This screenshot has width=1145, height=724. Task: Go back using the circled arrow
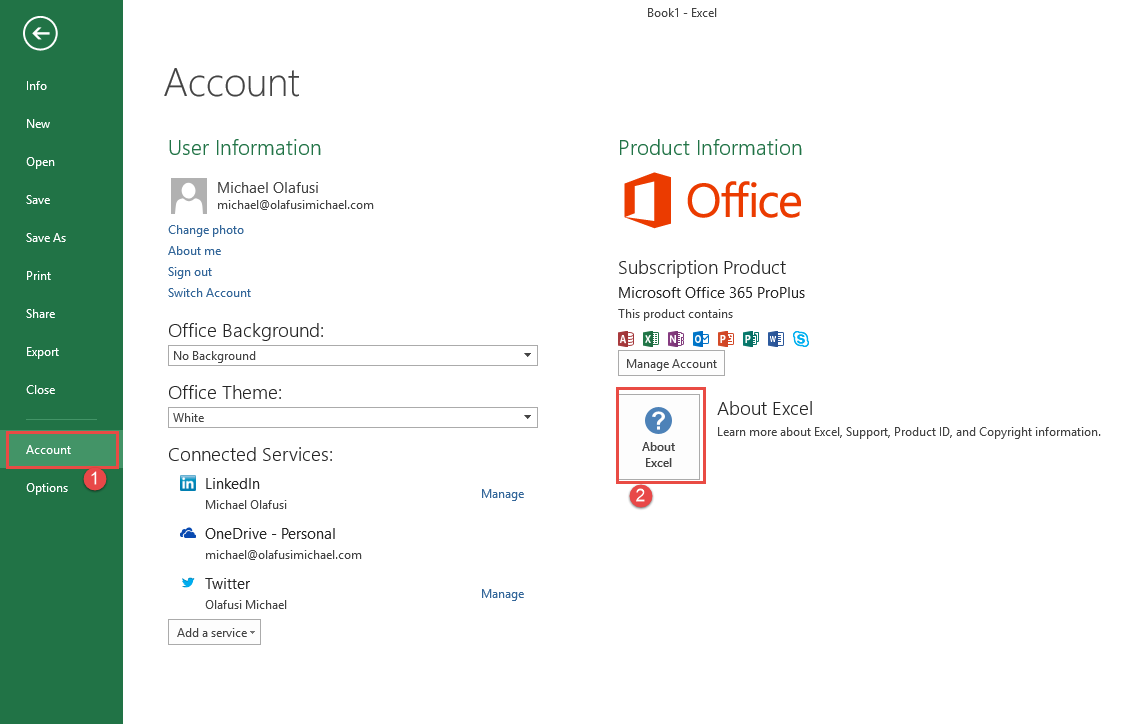point(40,33)
